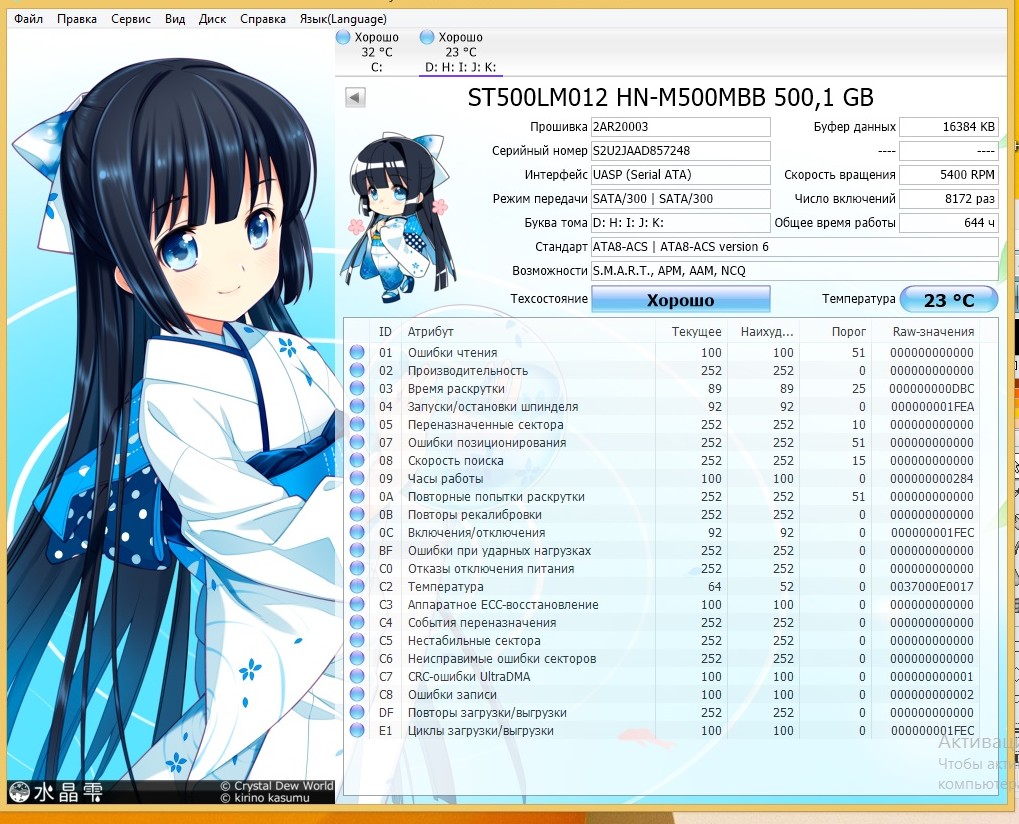1019x824 pixels.
Task: Click raw value 000000000284
Action: coord(932,478)
